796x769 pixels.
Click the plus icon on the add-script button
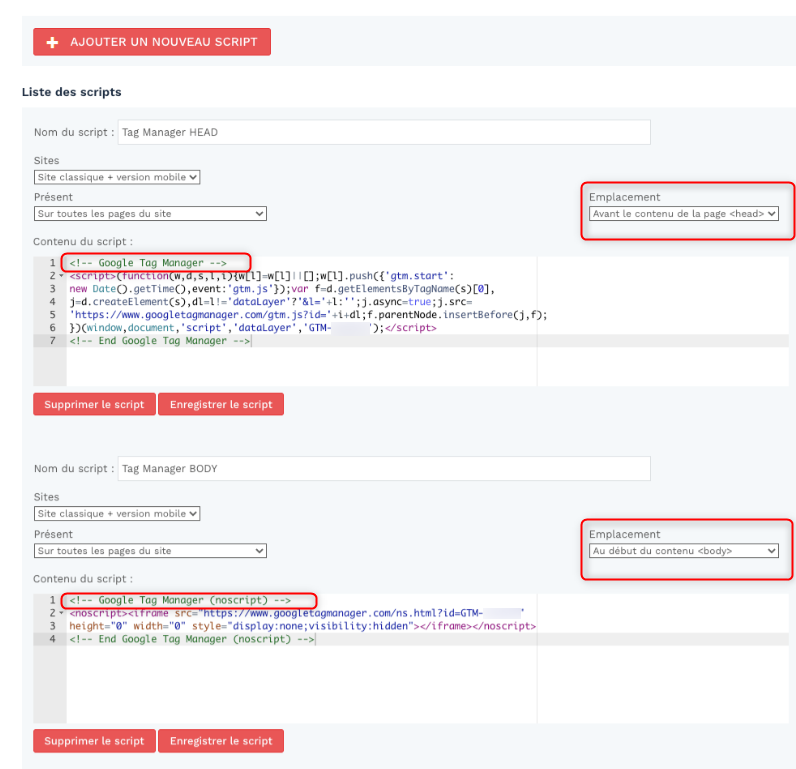coord(52,42)
